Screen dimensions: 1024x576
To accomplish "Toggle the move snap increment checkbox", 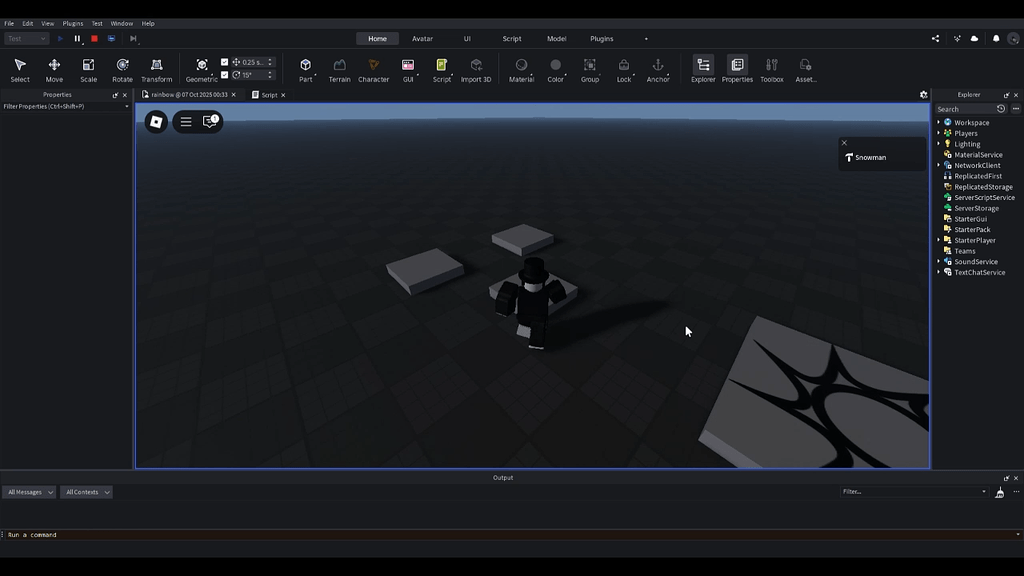I will coord(225,62).
